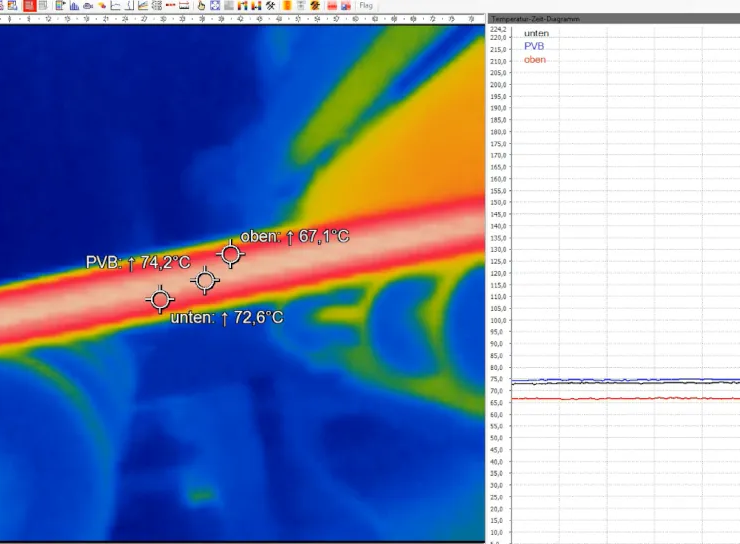This screenshot has width=740, height=544.
Task: Click the camera device toolbar icon
Action: [x=88, y=6]
